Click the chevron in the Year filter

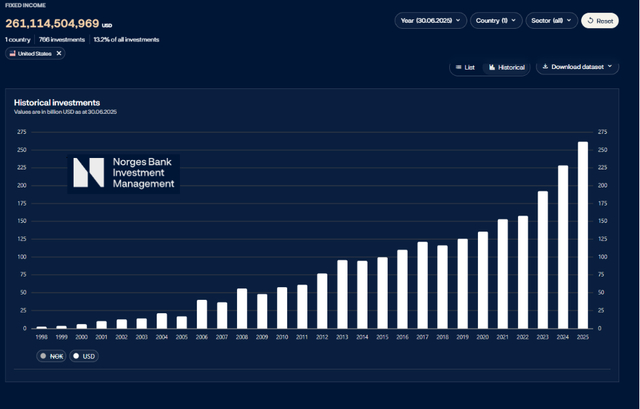[x=458, y=20]
